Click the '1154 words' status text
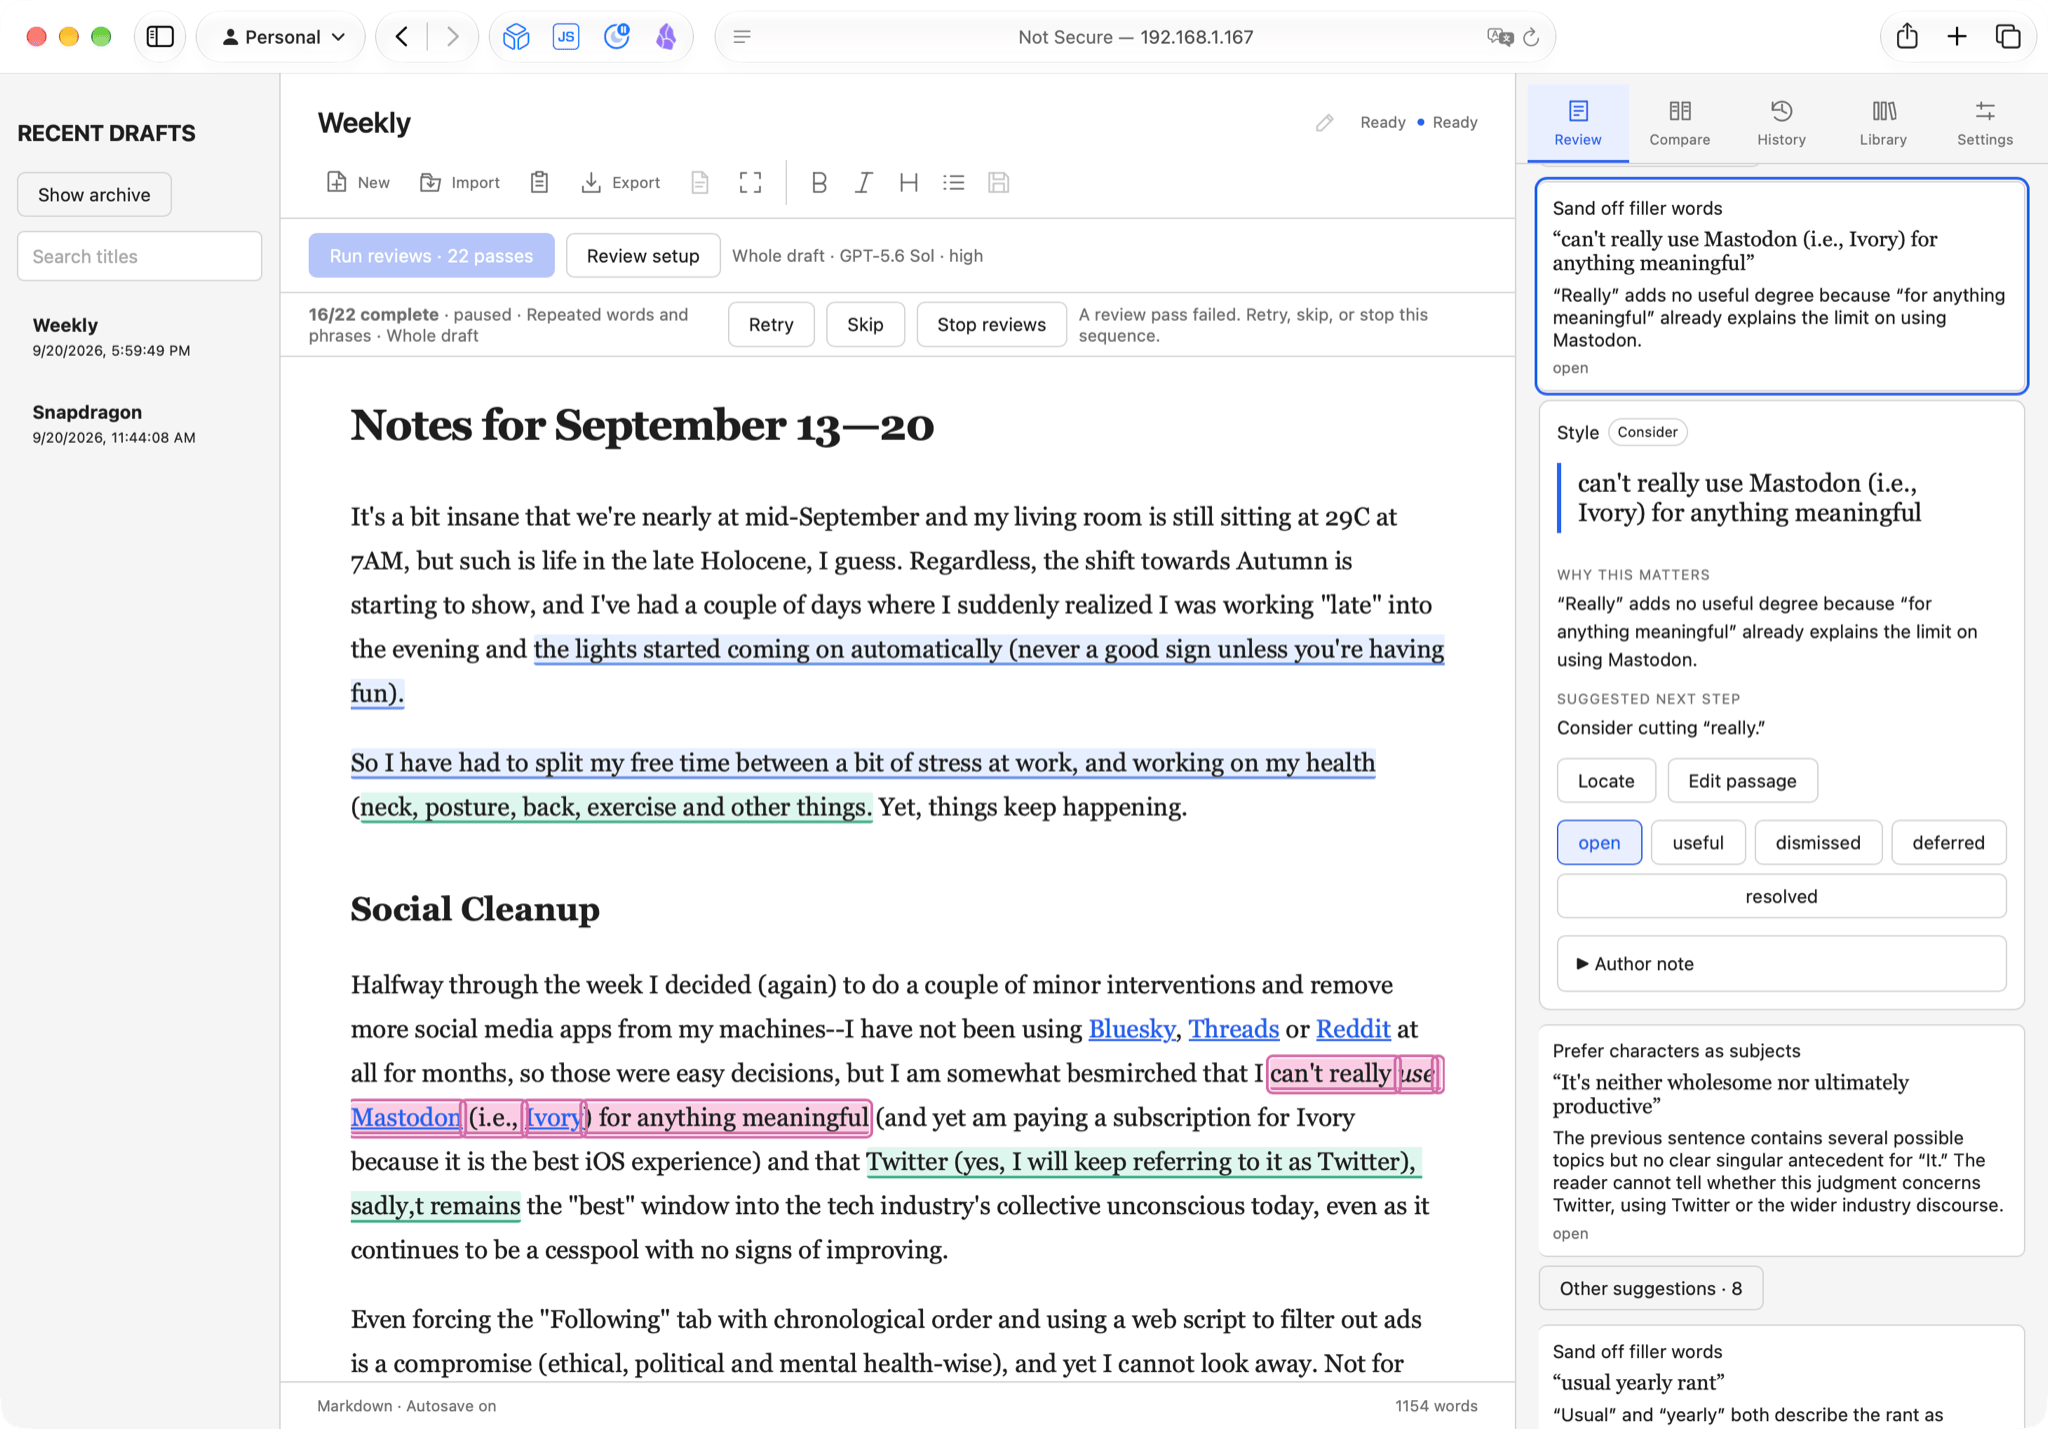Viewport: 2048px width, 1429px height. (x=1435, y=1405)
